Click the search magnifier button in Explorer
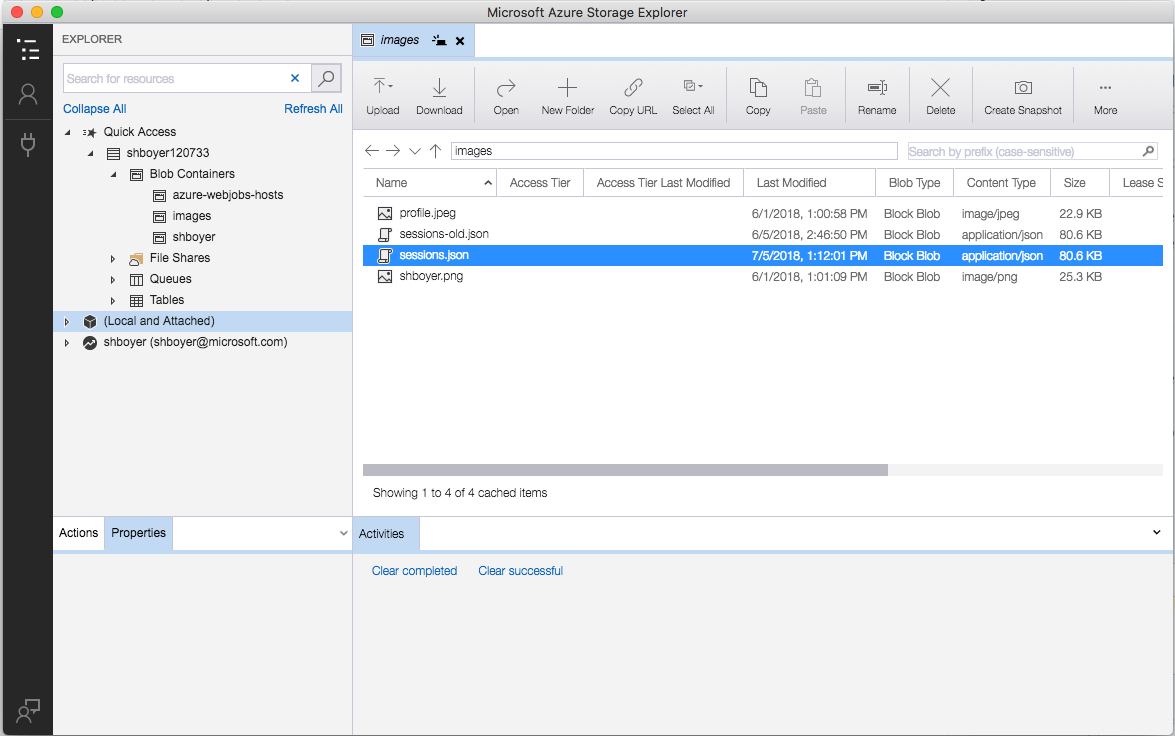This screenshot has height=736, width=1175. (326, 78)
